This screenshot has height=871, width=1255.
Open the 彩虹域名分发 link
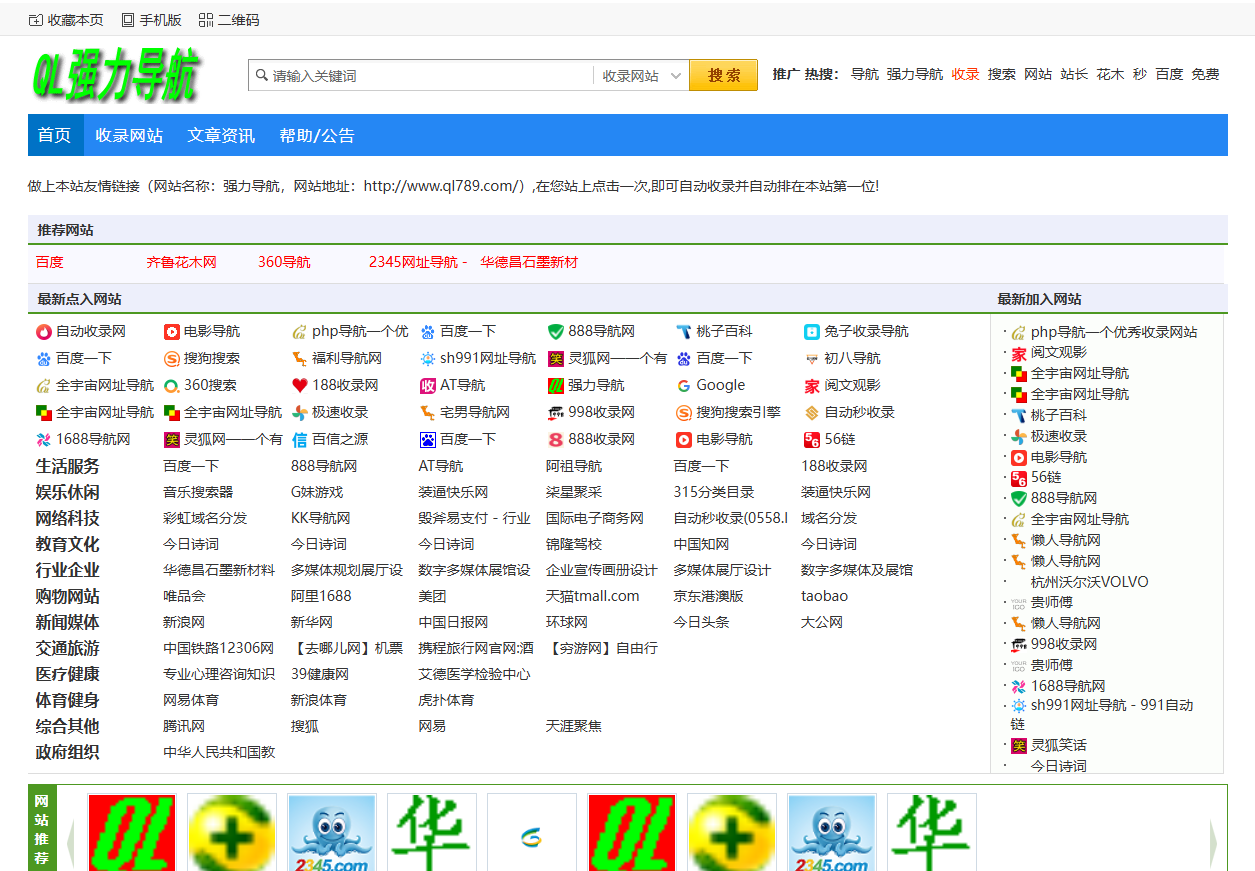click(205, 519)
